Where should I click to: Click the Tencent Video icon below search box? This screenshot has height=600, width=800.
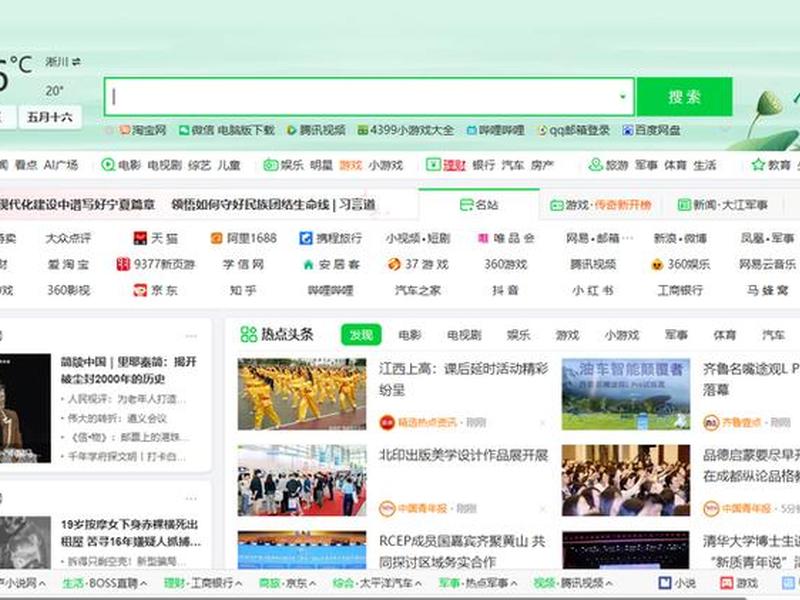[291, 131]
